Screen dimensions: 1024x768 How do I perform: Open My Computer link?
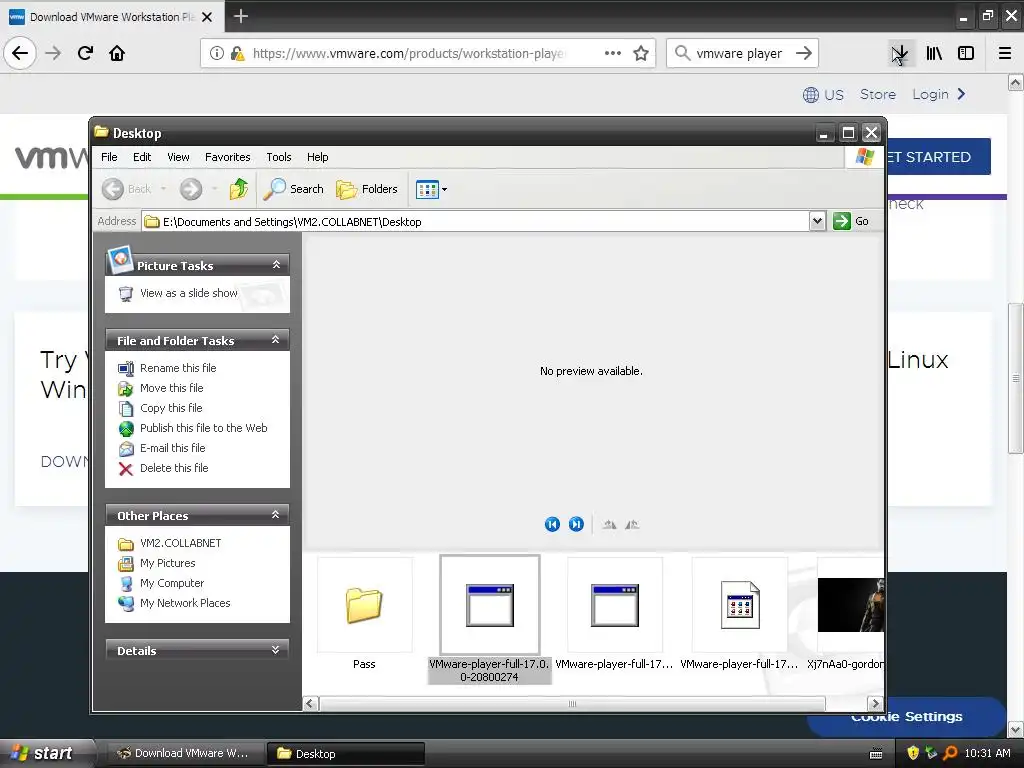tap(172, 583)
